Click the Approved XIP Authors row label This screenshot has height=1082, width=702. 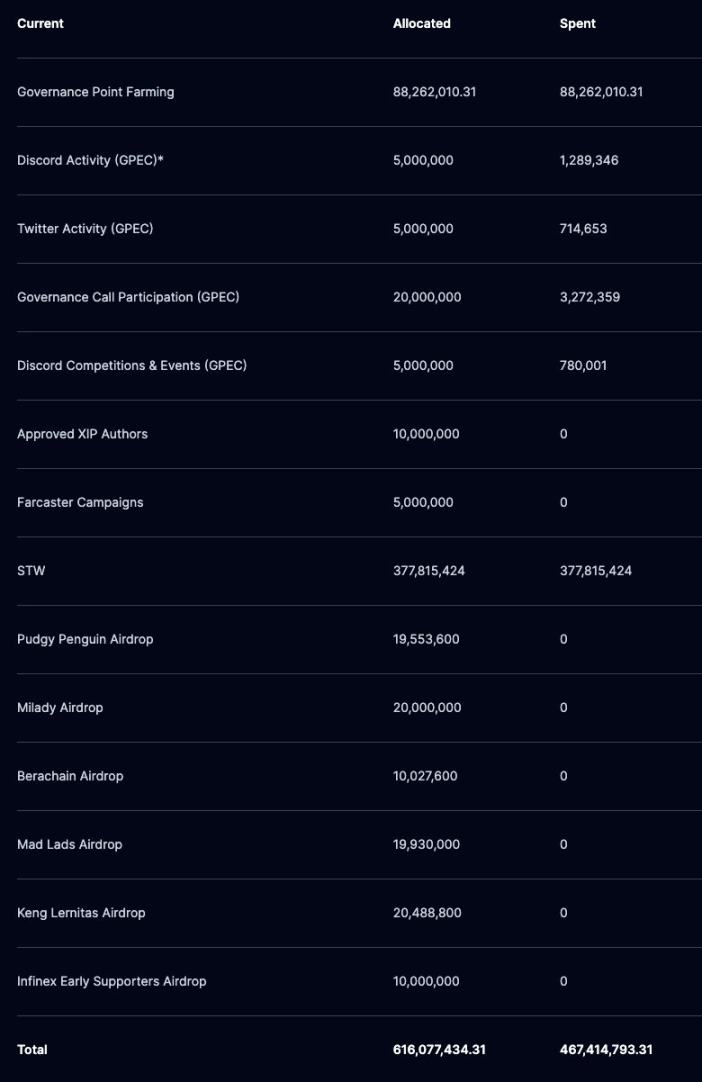(x=82, y=434)
